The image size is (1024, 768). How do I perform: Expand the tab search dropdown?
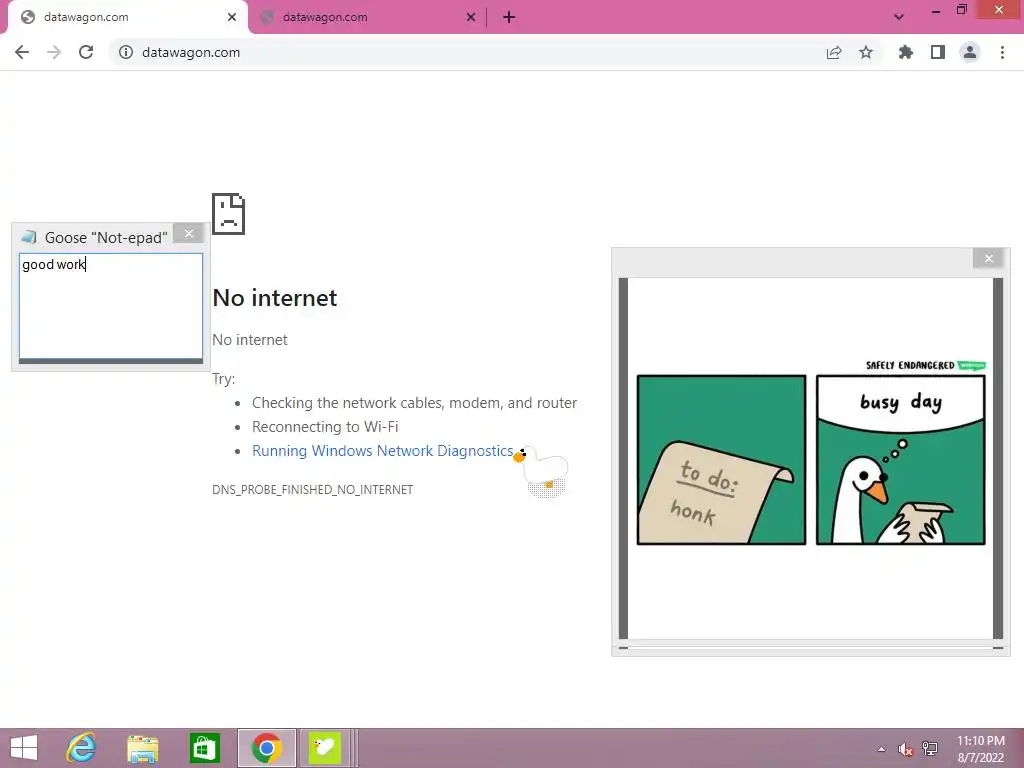pyautogui.click(x=899, y=17)
